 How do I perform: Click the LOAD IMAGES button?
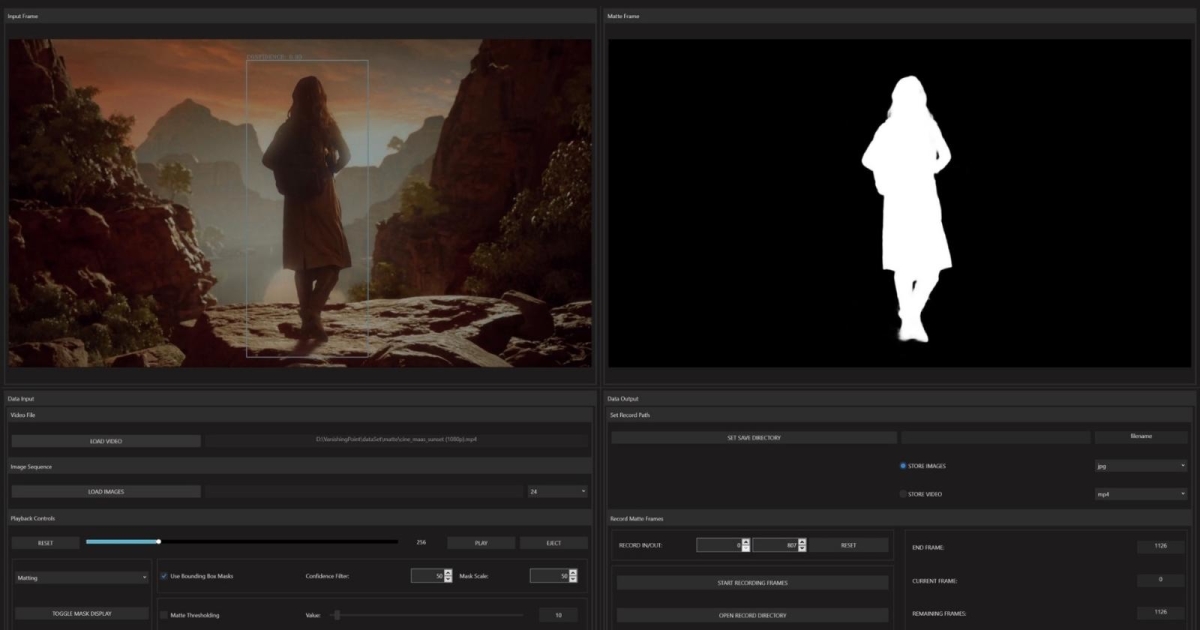point(106,491)
